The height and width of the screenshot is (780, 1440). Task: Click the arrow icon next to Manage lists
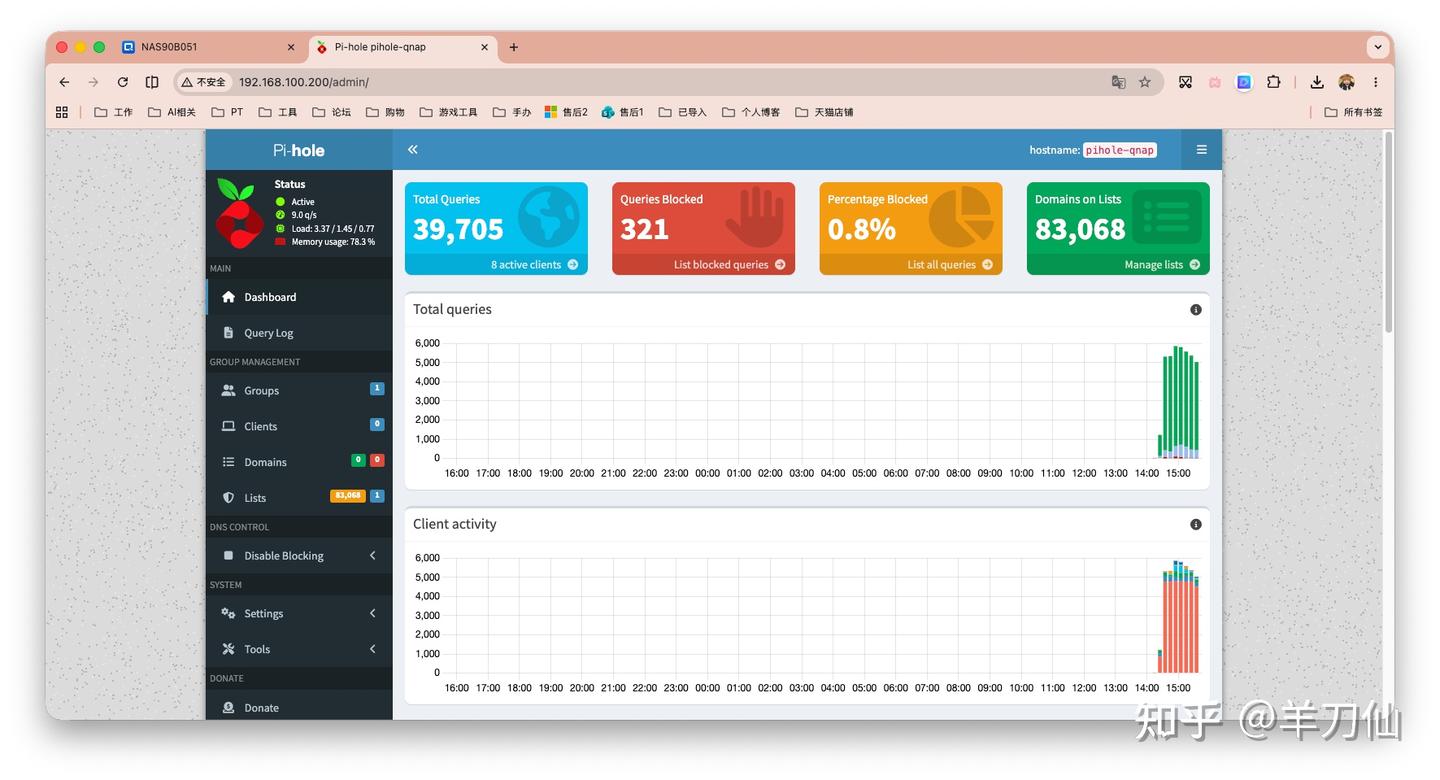(x=1194, y=265)
